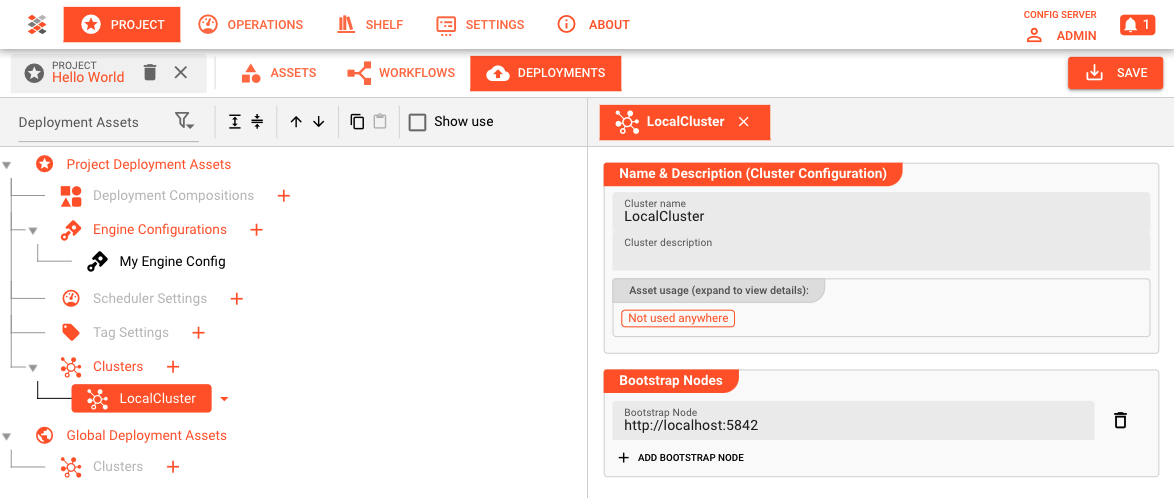Delete the localhost:5842 bootstrap node
The width and height of the screenshot is (1174, 498).
(1120, 420)
